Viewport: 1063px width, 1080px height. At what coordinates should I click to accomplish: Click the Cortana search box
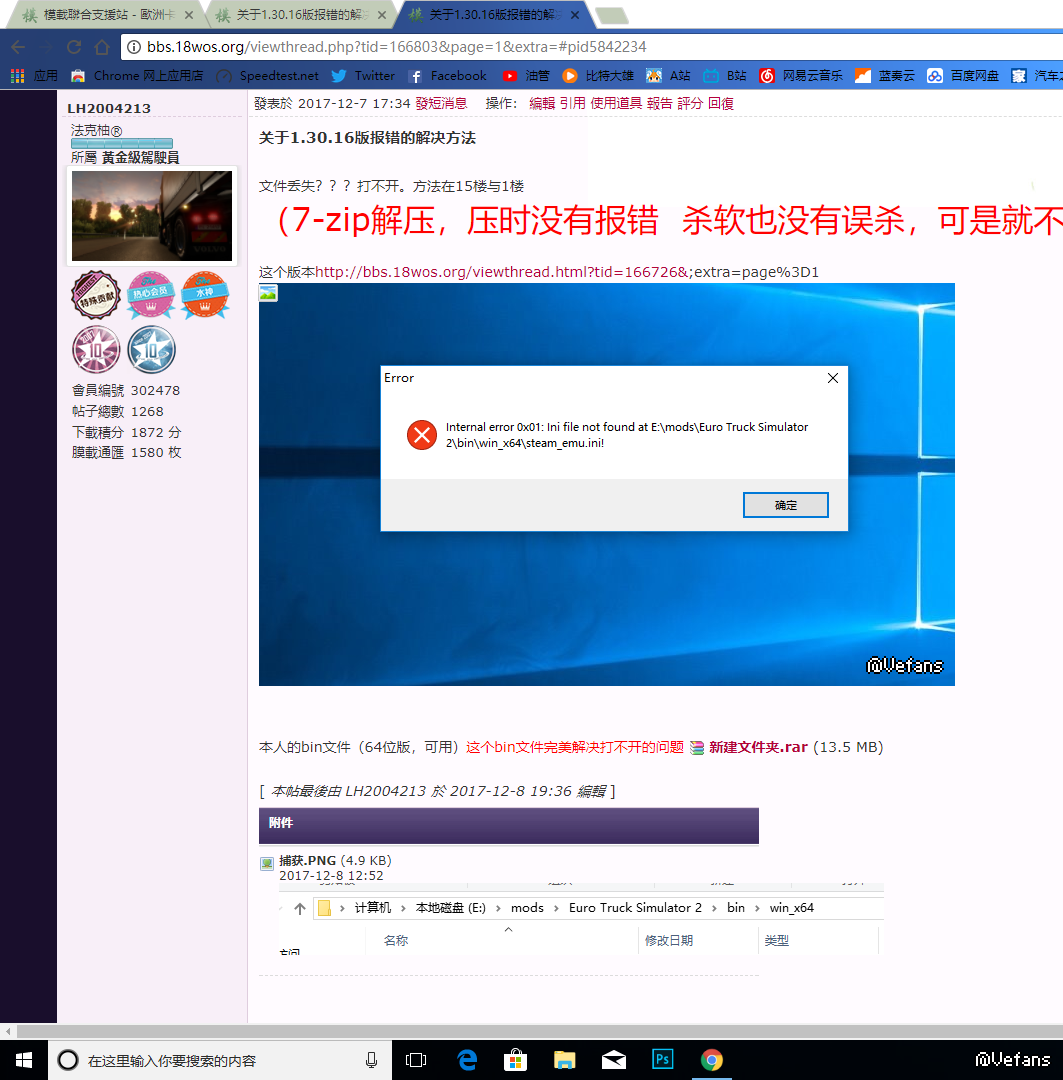tap(220, 1060)
